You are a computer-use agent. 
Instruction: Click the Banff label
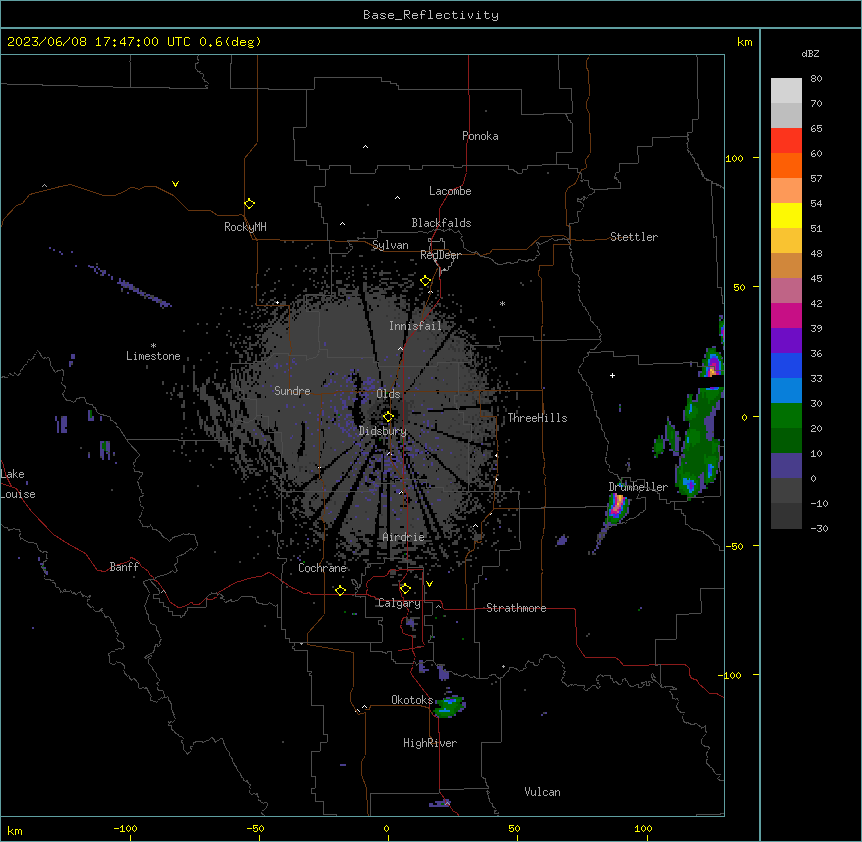[124, 567]
